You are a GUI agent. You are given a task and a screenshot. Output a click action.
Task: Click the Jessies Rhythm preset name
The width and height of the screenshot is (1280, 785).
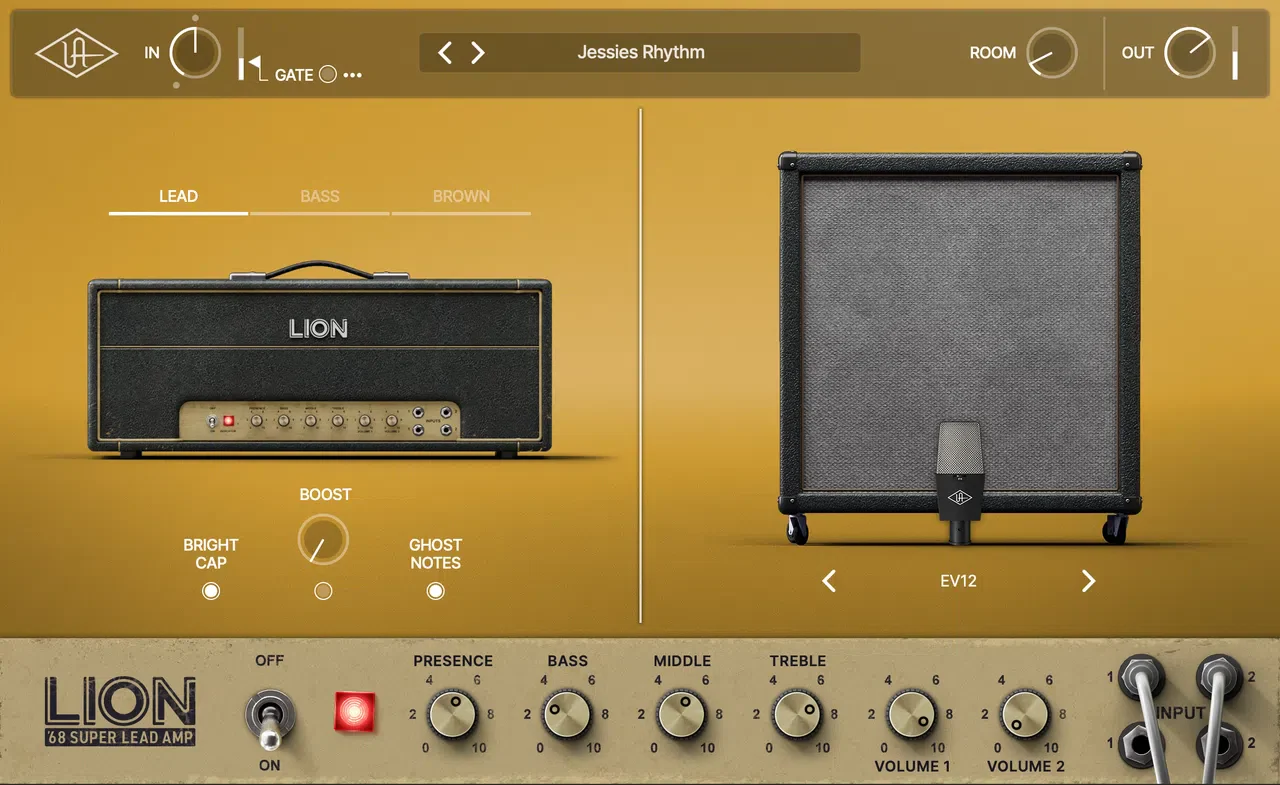coord(640,52)
